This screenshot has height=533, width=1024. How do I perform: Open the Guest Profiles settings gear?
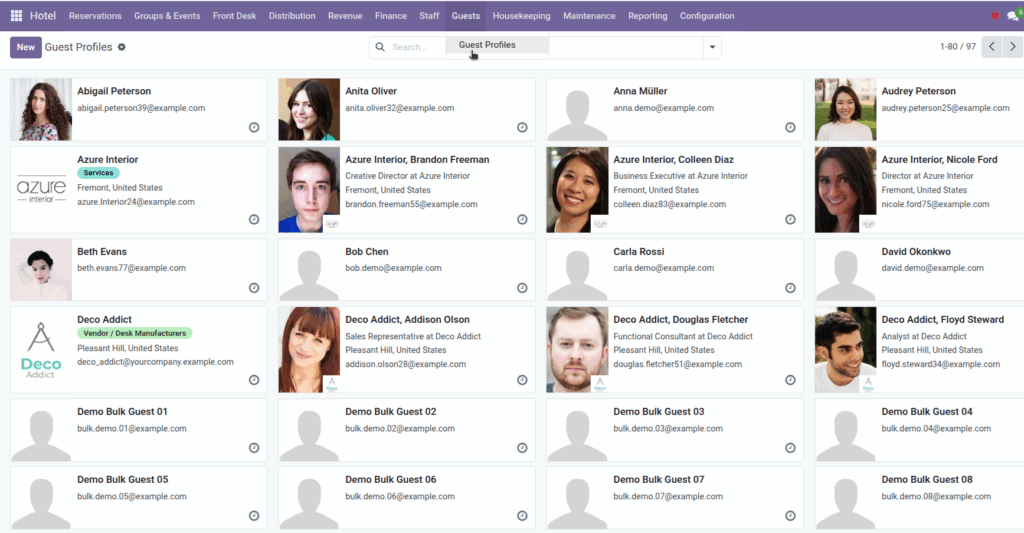121,47
